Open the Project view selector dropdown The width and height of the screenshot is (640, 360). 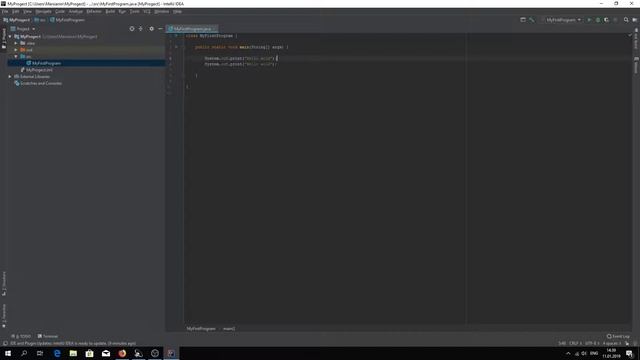click(x=23, y=29)
